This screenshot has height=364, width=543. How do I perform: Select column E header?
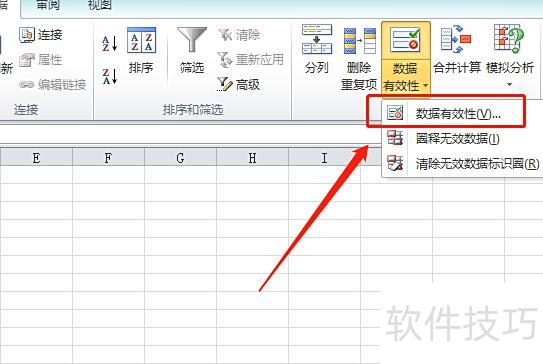click(36, 158)
